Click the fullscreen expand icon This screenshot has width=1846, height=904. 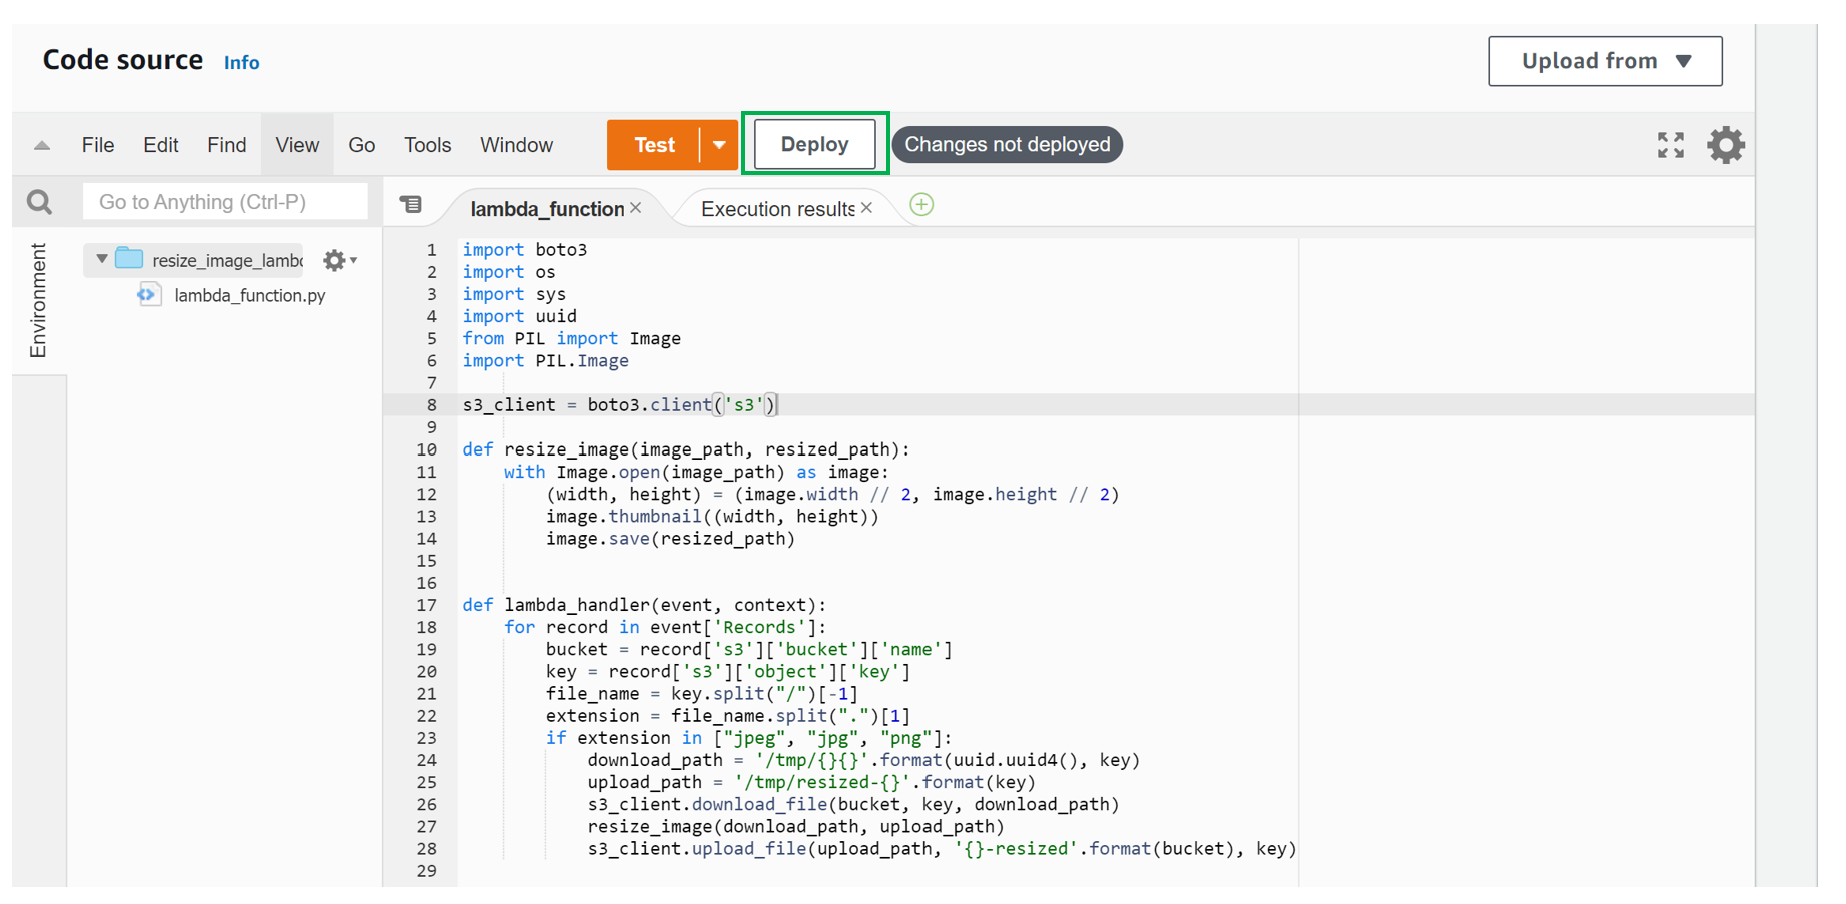click(1670, 145)
